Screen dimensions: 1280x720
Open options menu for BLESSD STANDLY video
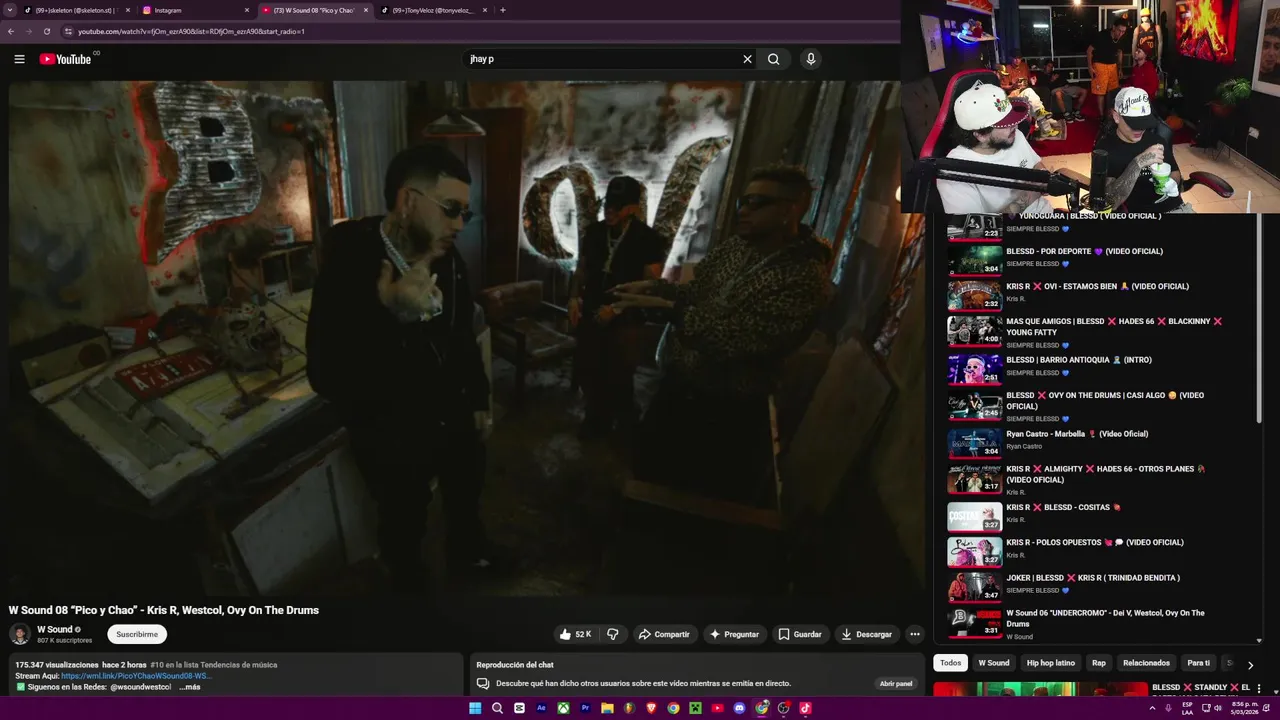coord(1258,688)
